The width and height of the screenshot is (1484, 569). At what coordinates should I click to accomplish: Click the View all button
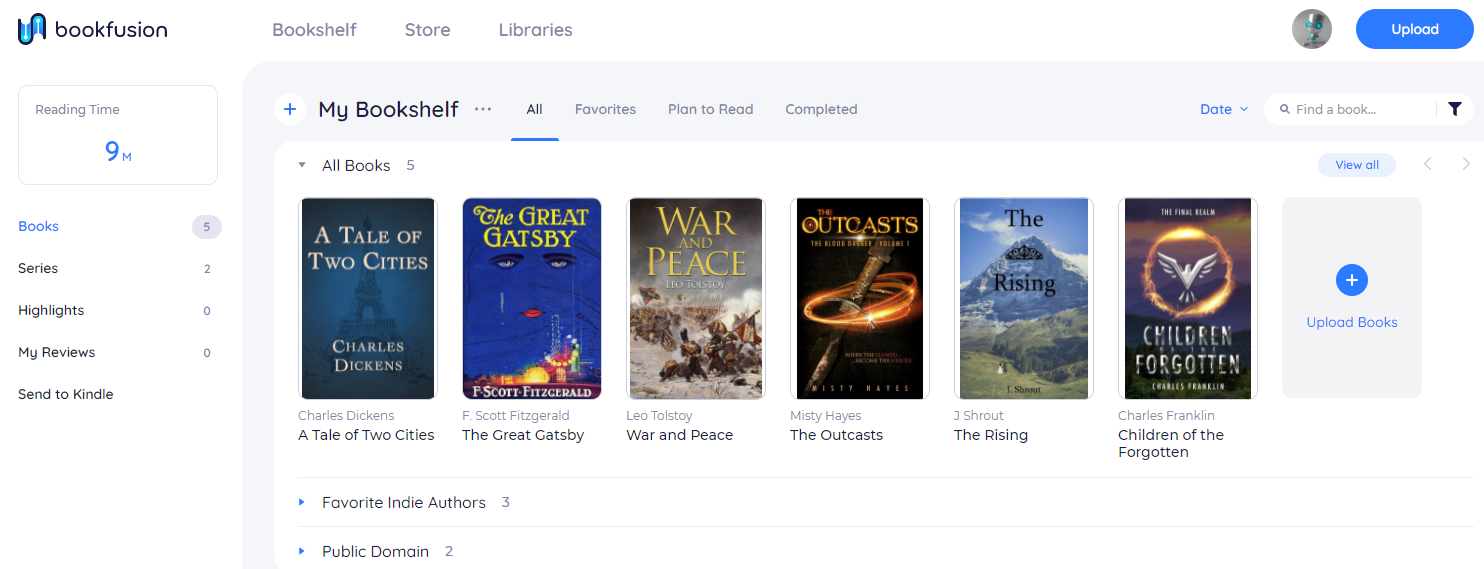click(x=1357, y=165)
